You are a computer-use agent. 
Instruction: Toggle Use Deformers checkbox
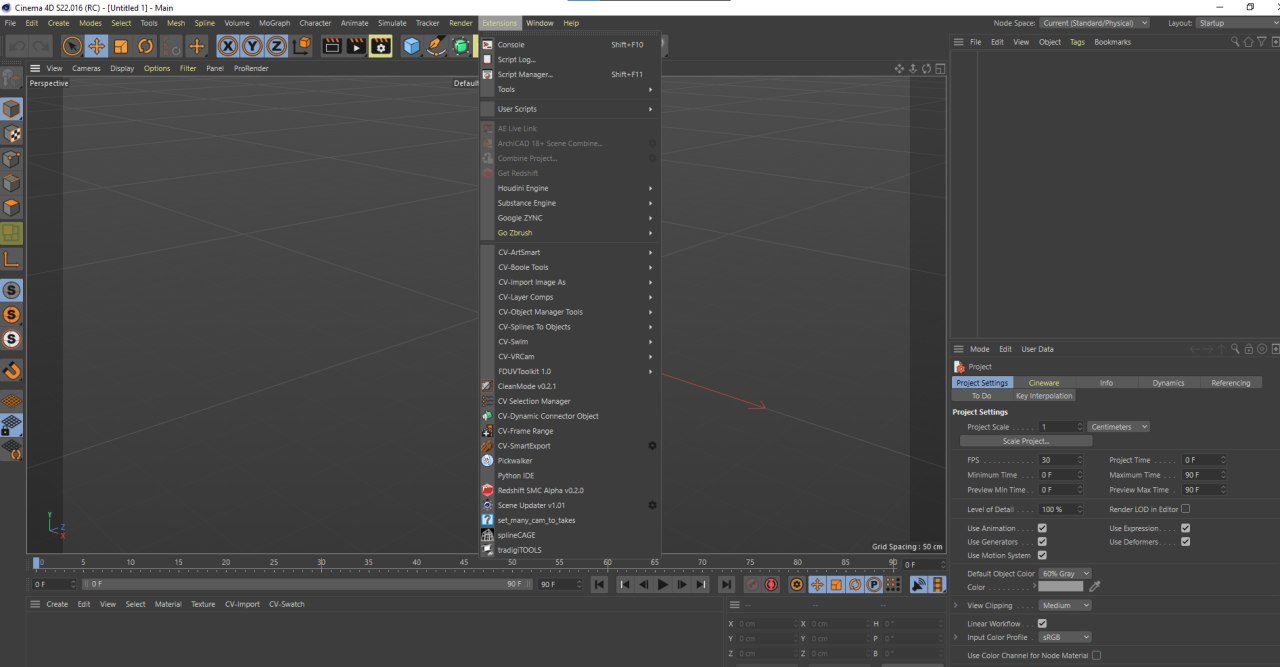tap(1185, 542)
